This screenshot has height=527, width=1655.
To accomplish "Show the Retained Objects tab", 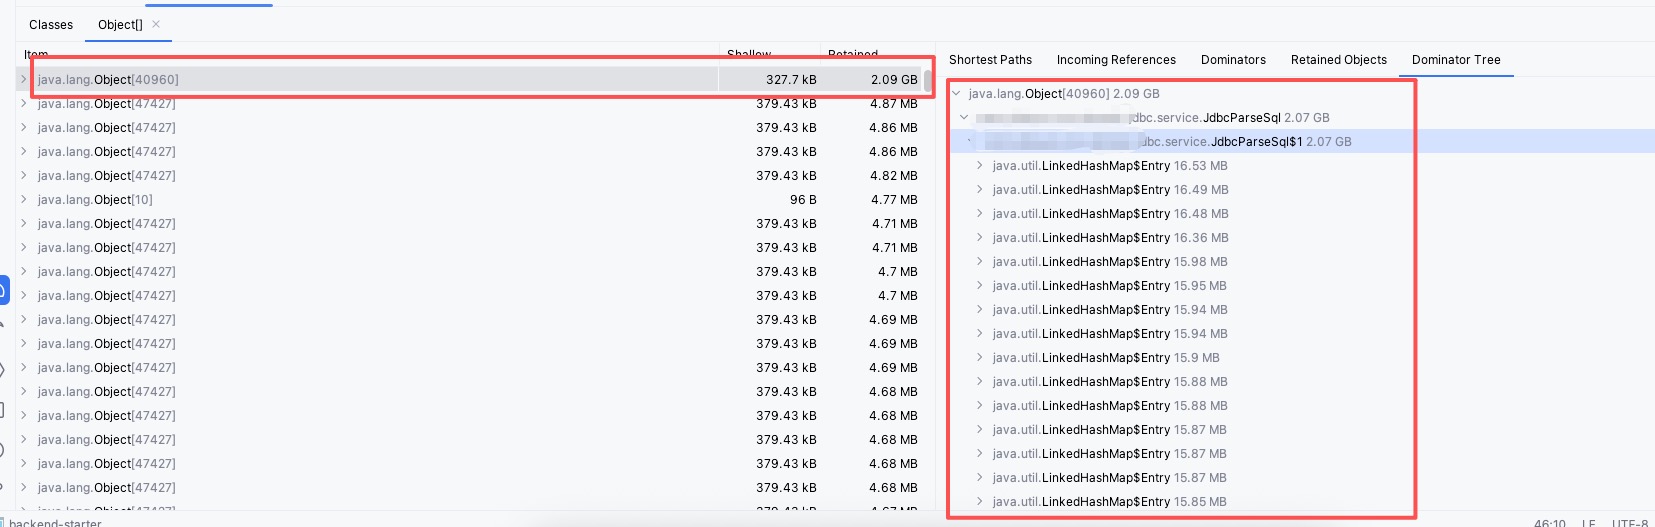I will click(1338, 60).
